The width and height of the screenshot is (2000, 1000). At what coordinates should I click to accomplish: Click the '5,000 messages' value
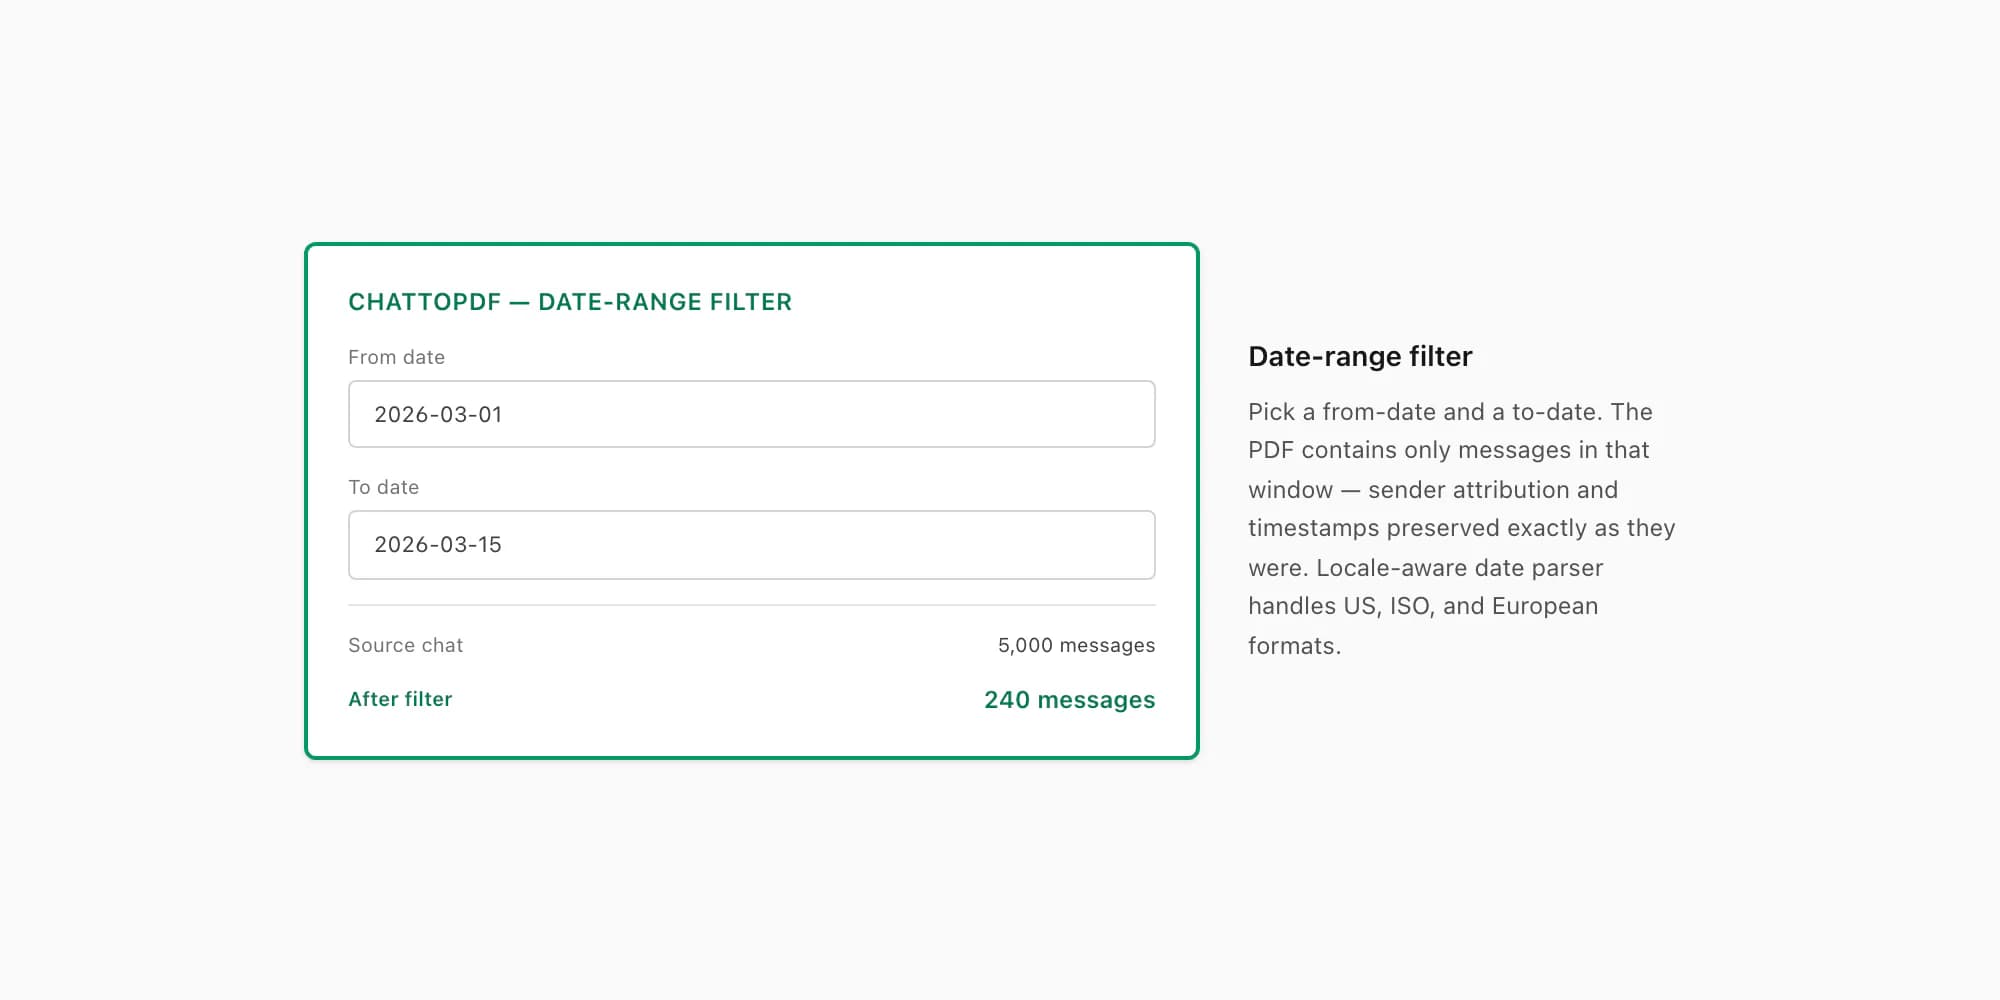pos(1076,645)
